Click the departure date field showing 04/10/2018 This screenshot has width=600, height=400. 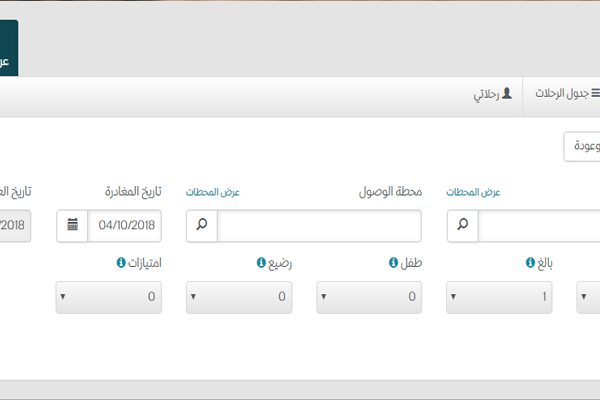(x=124, y=226)
